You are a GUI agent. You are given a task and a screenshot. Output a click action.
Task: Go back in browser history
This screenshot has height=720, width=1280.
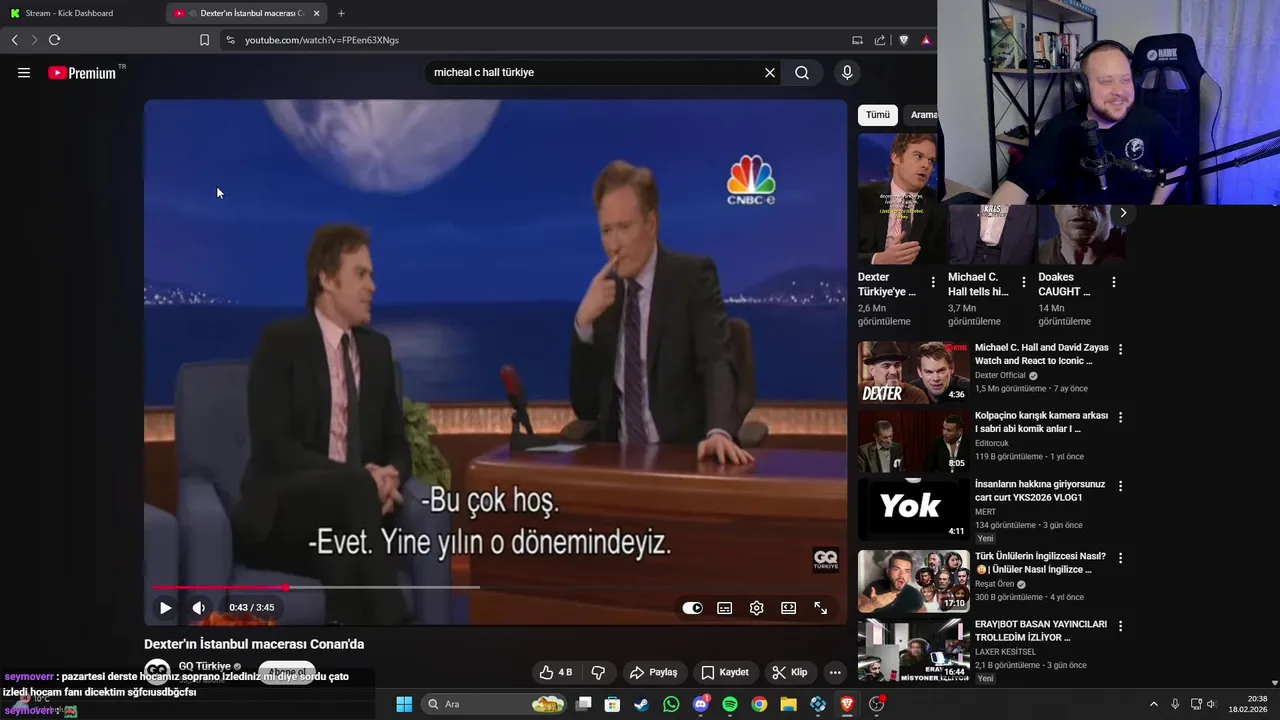point(15,40)
